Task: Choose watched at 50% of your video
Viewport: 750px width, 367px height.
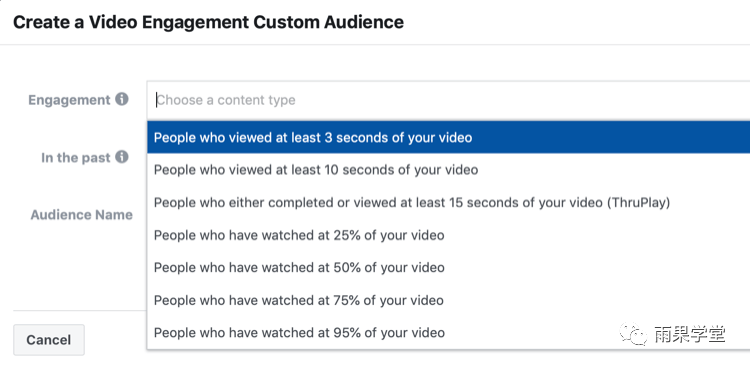Action: [x=448, y=267]
